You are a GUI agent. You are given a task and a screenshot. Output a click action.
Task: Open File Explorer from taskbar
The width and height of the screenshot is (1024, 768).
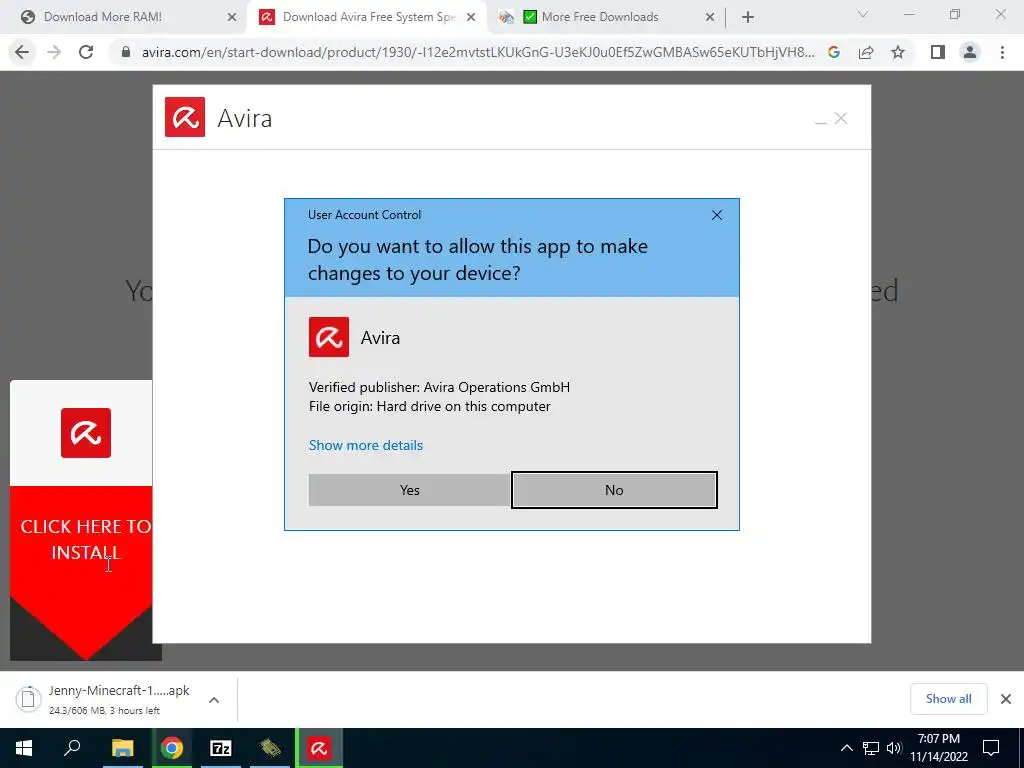click(122, 748)
